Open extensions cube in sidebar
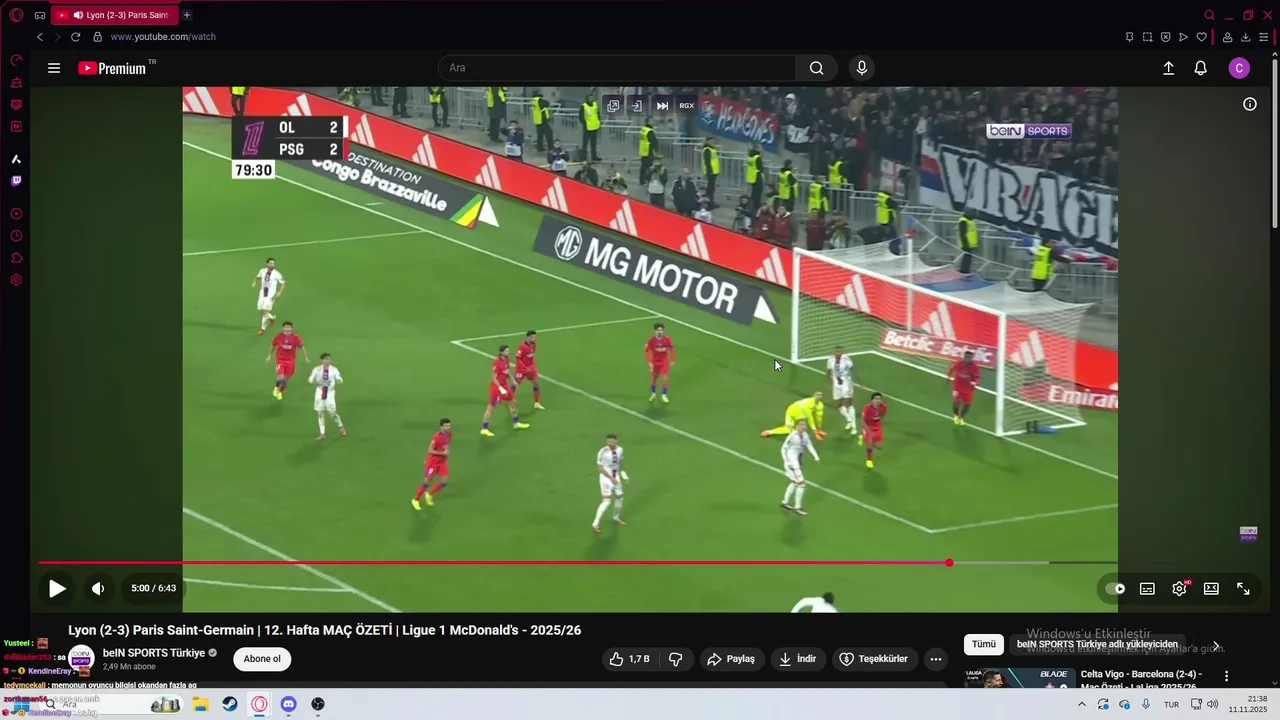The width and height of the screenshot is (1280, 720). click(16, 258)
